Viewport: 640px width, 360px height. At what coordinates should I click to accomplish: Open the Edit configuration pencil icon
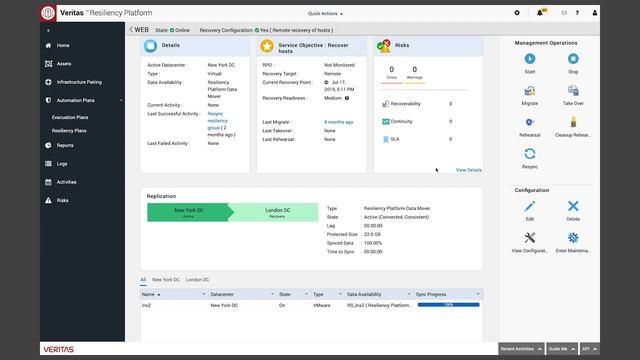point(529,206)
